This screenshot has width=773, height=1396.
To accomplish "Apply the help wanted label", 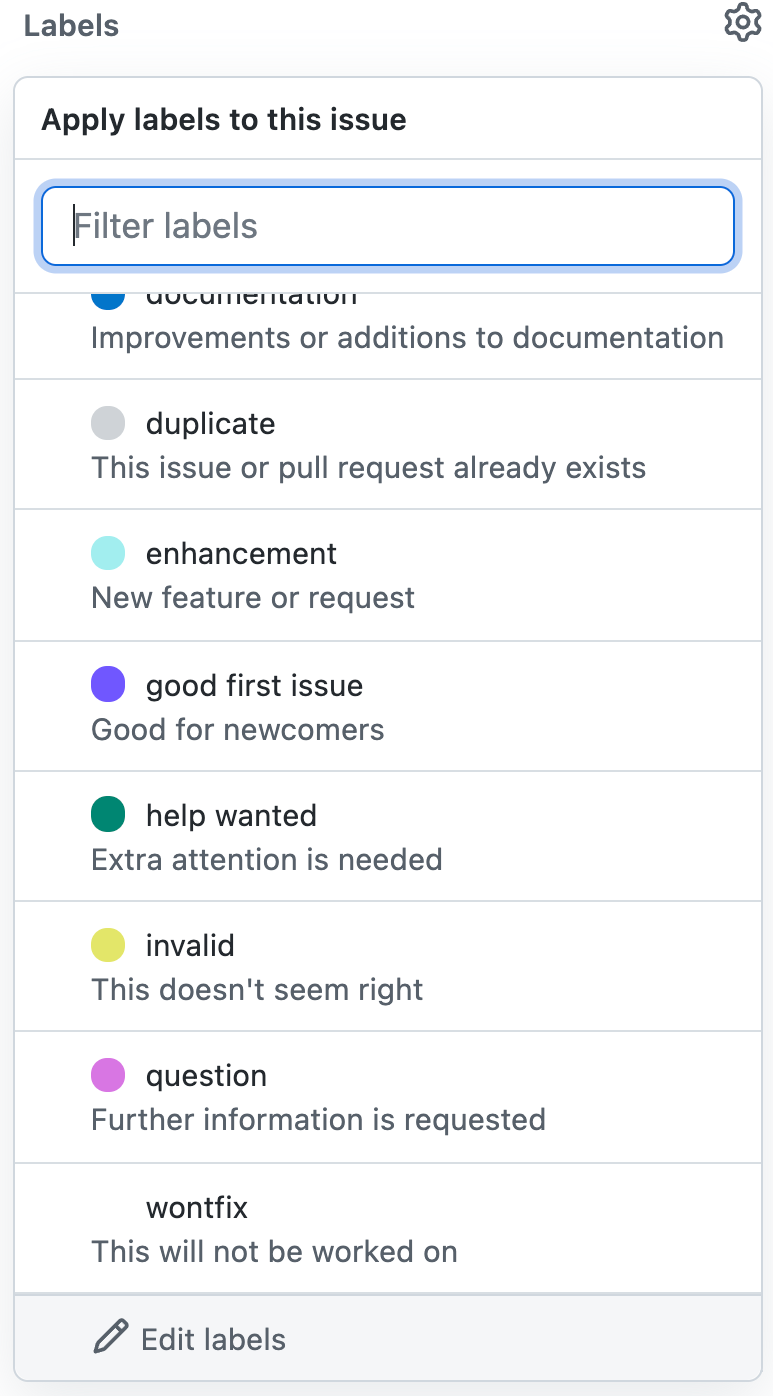I will 388,836.
